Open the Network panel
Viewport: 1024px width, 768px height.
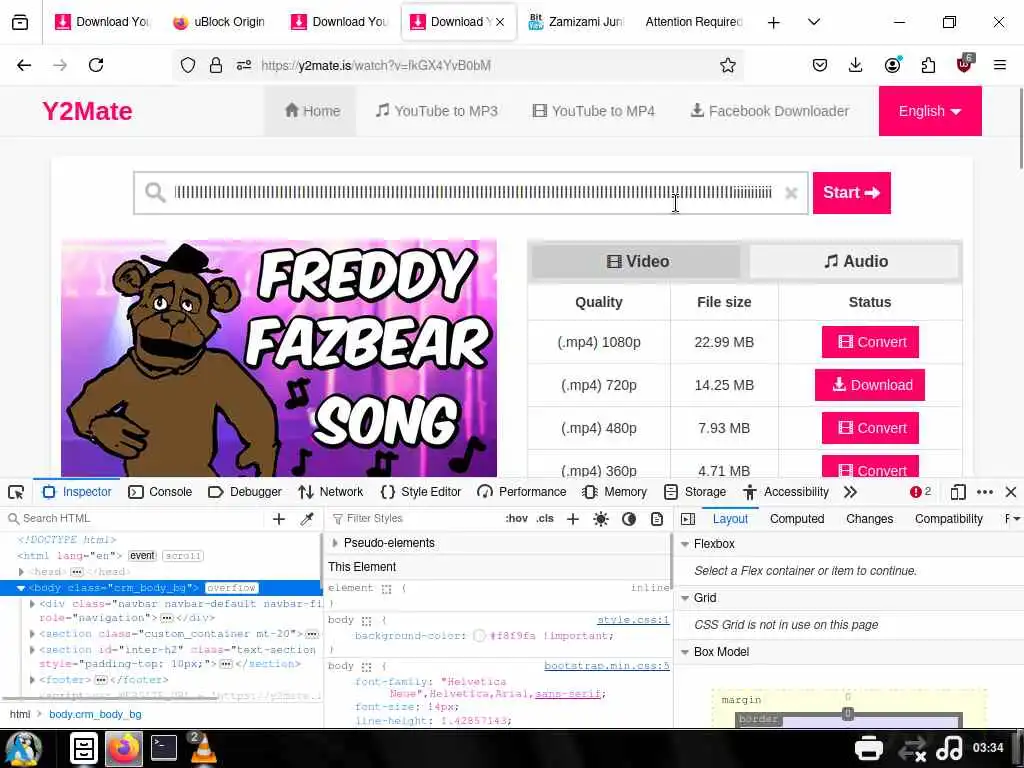pyautogui.click(x=330, y=492)
